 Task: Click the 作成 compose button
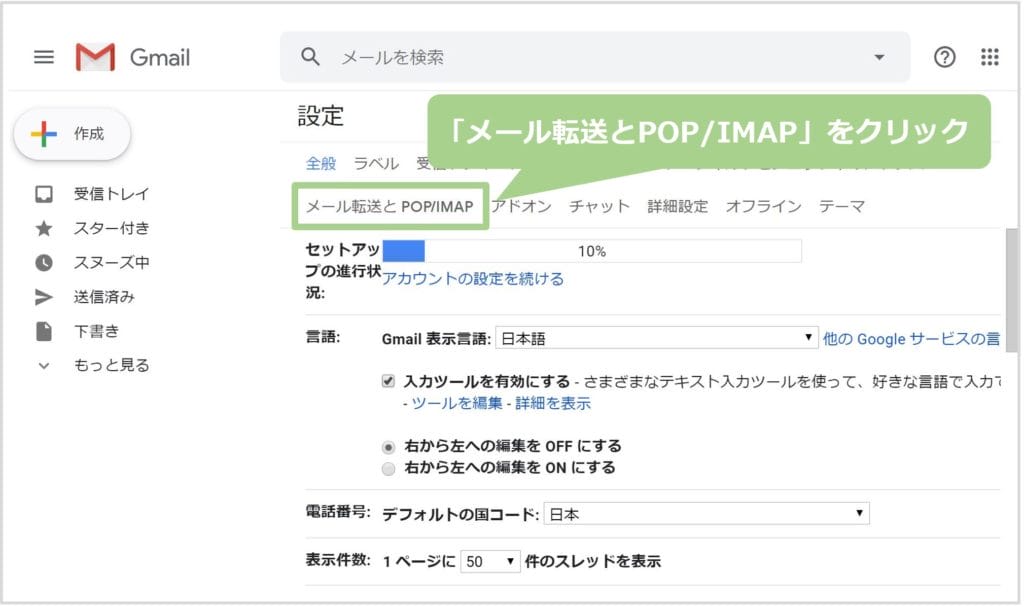(72, 134)
